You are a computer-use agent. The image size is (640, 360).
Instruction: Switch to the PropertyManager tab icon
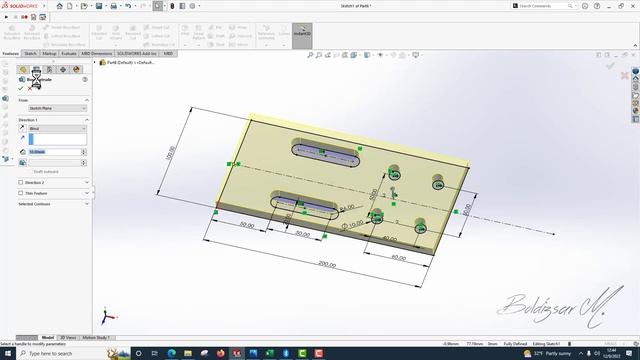coord(36,69)
